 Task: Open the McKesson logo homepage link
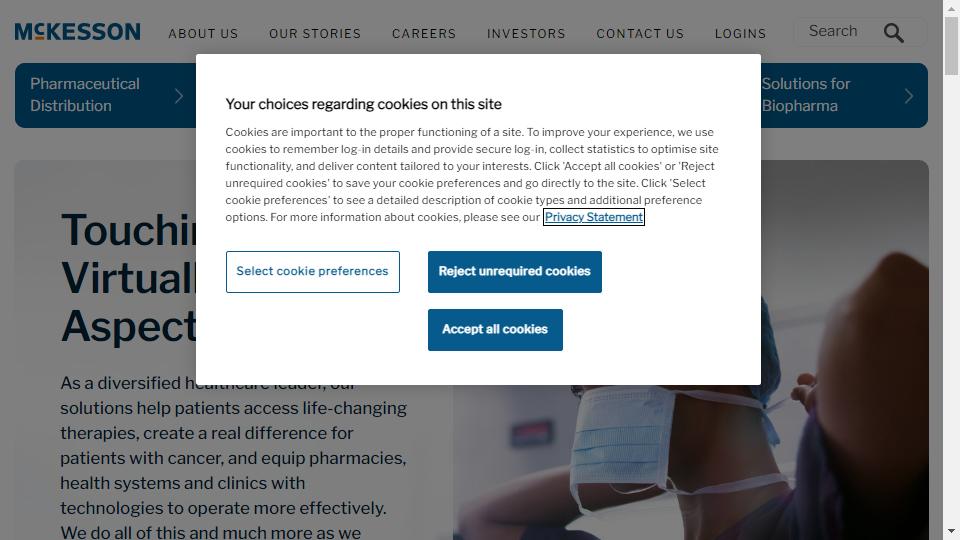coord(78,32)
